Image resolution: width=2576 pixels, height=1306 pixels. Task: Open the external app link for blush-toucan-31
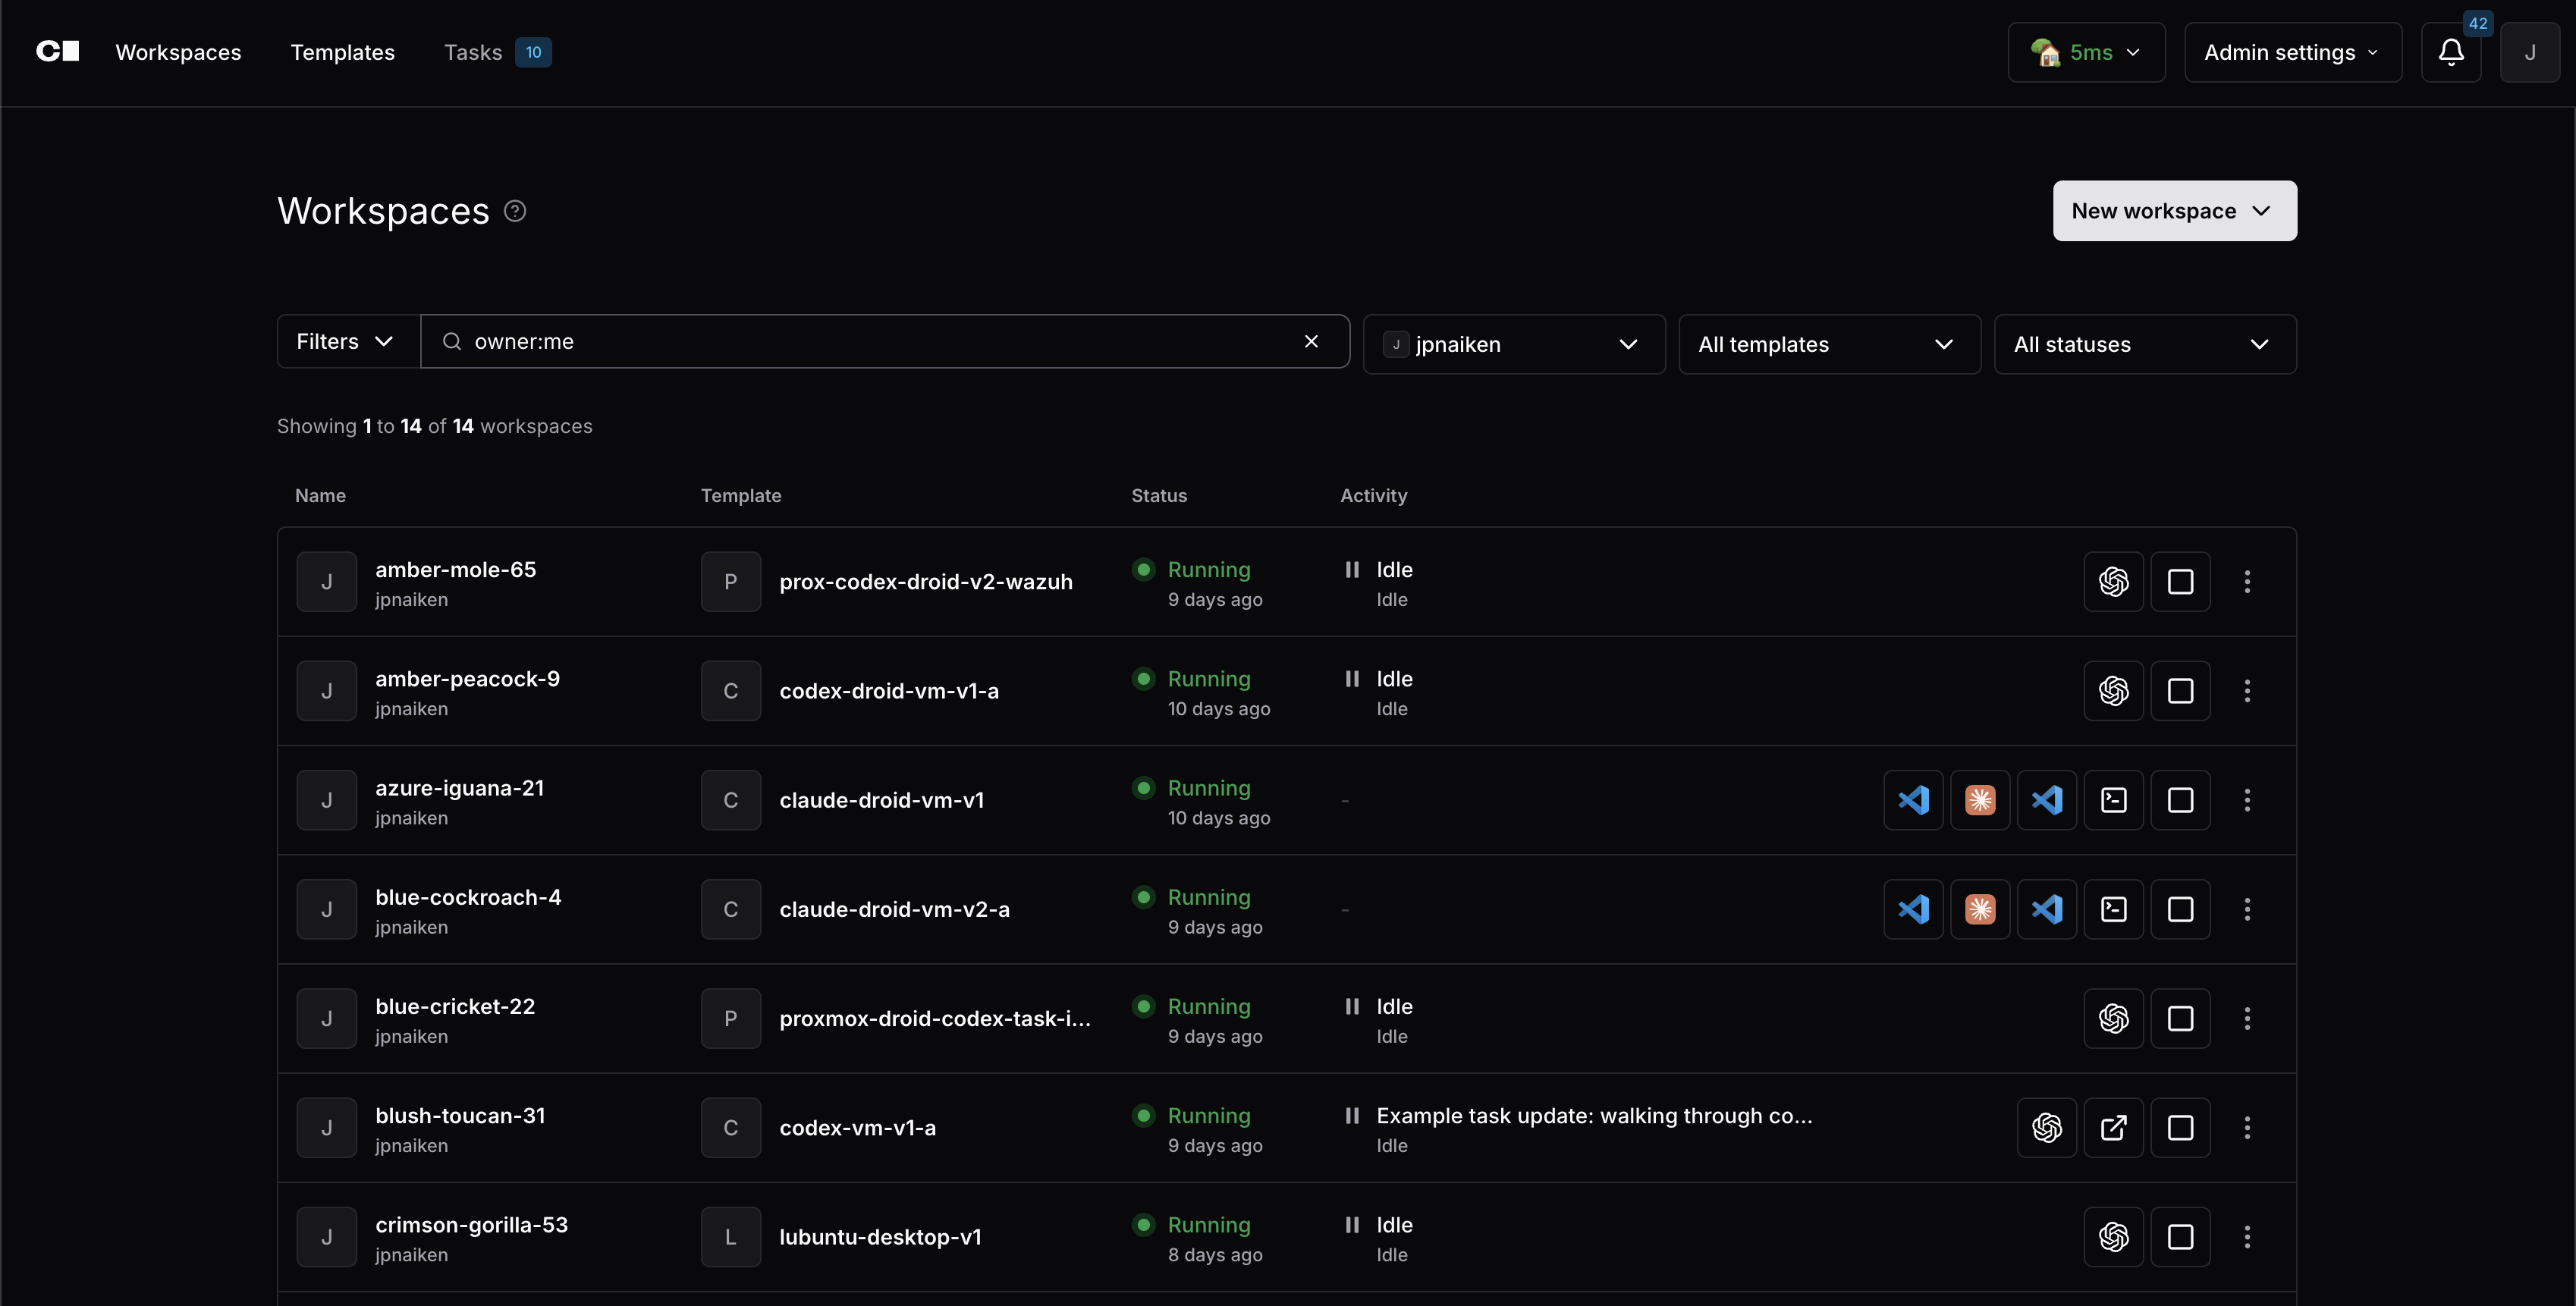pos(2114,1127)
